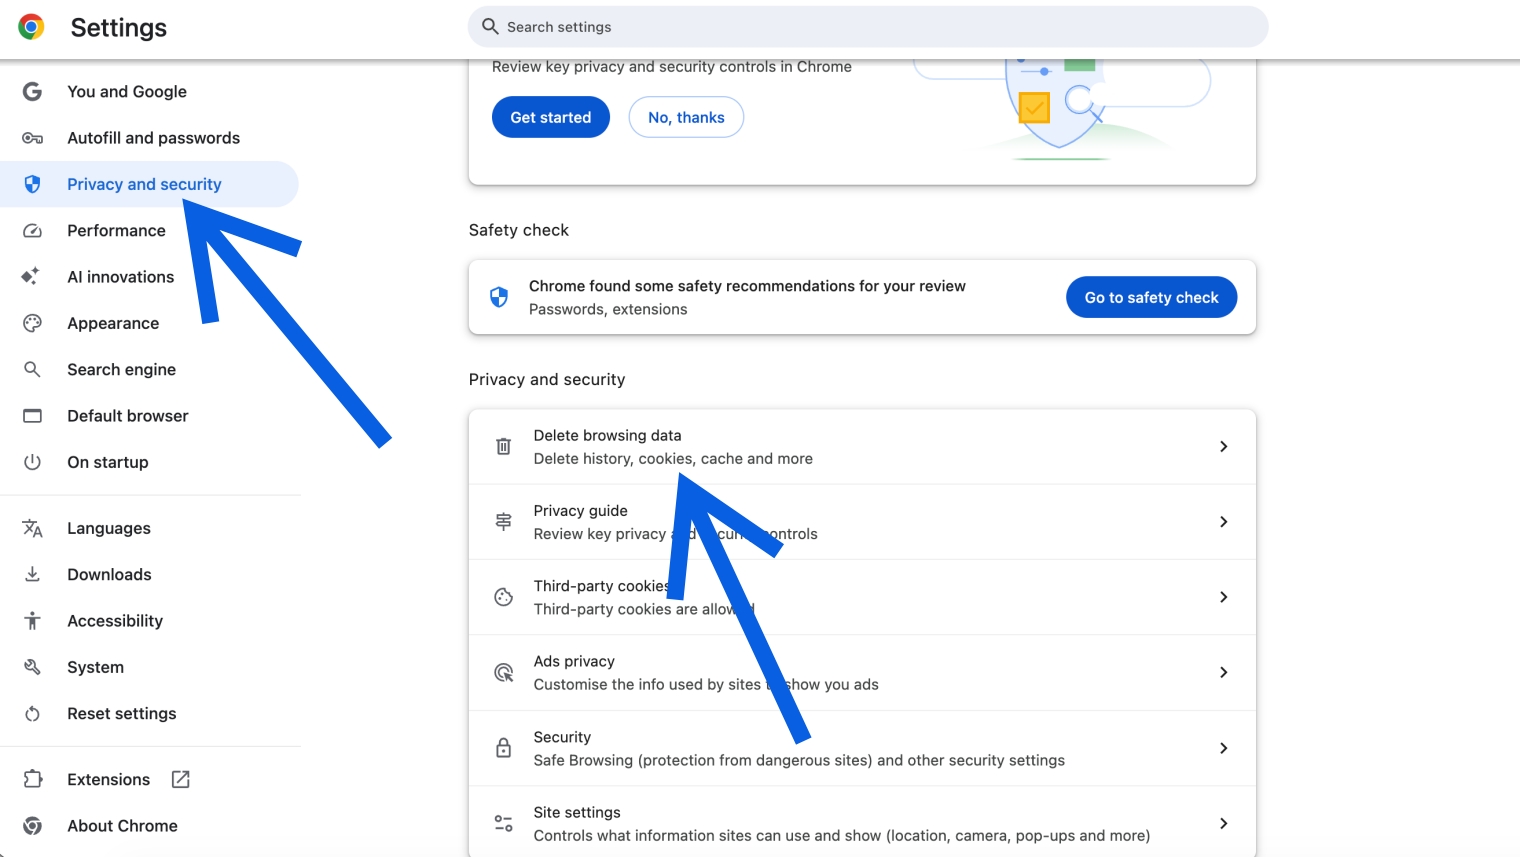Dismiss the privacy review with No, thanks

coord(686,117)
